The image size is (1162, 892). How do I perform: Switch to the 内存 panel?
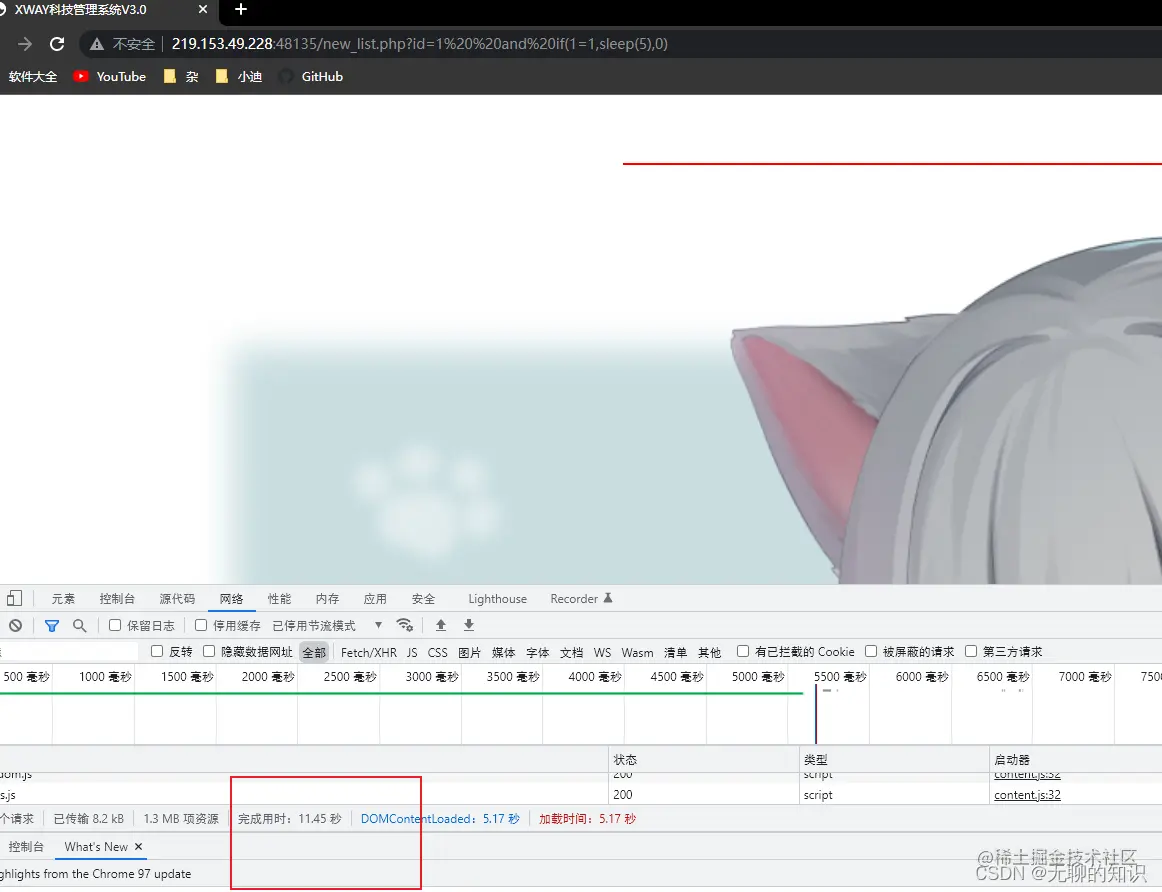[x=327, y=599]
